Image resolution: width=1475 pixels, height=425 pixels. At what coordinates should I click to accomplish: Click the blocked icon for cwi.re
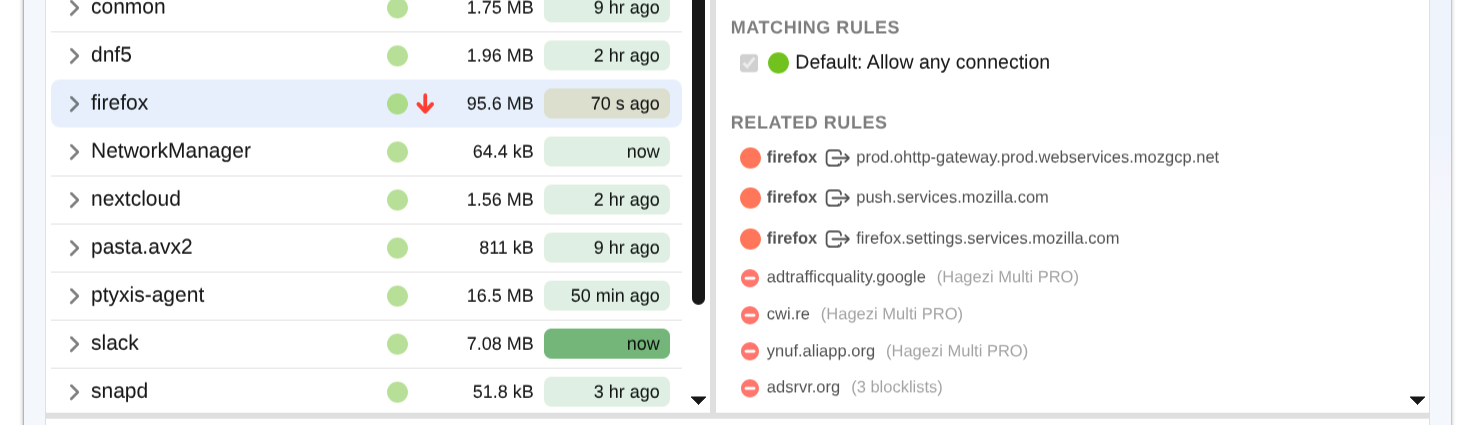click(x=750, y=315)
